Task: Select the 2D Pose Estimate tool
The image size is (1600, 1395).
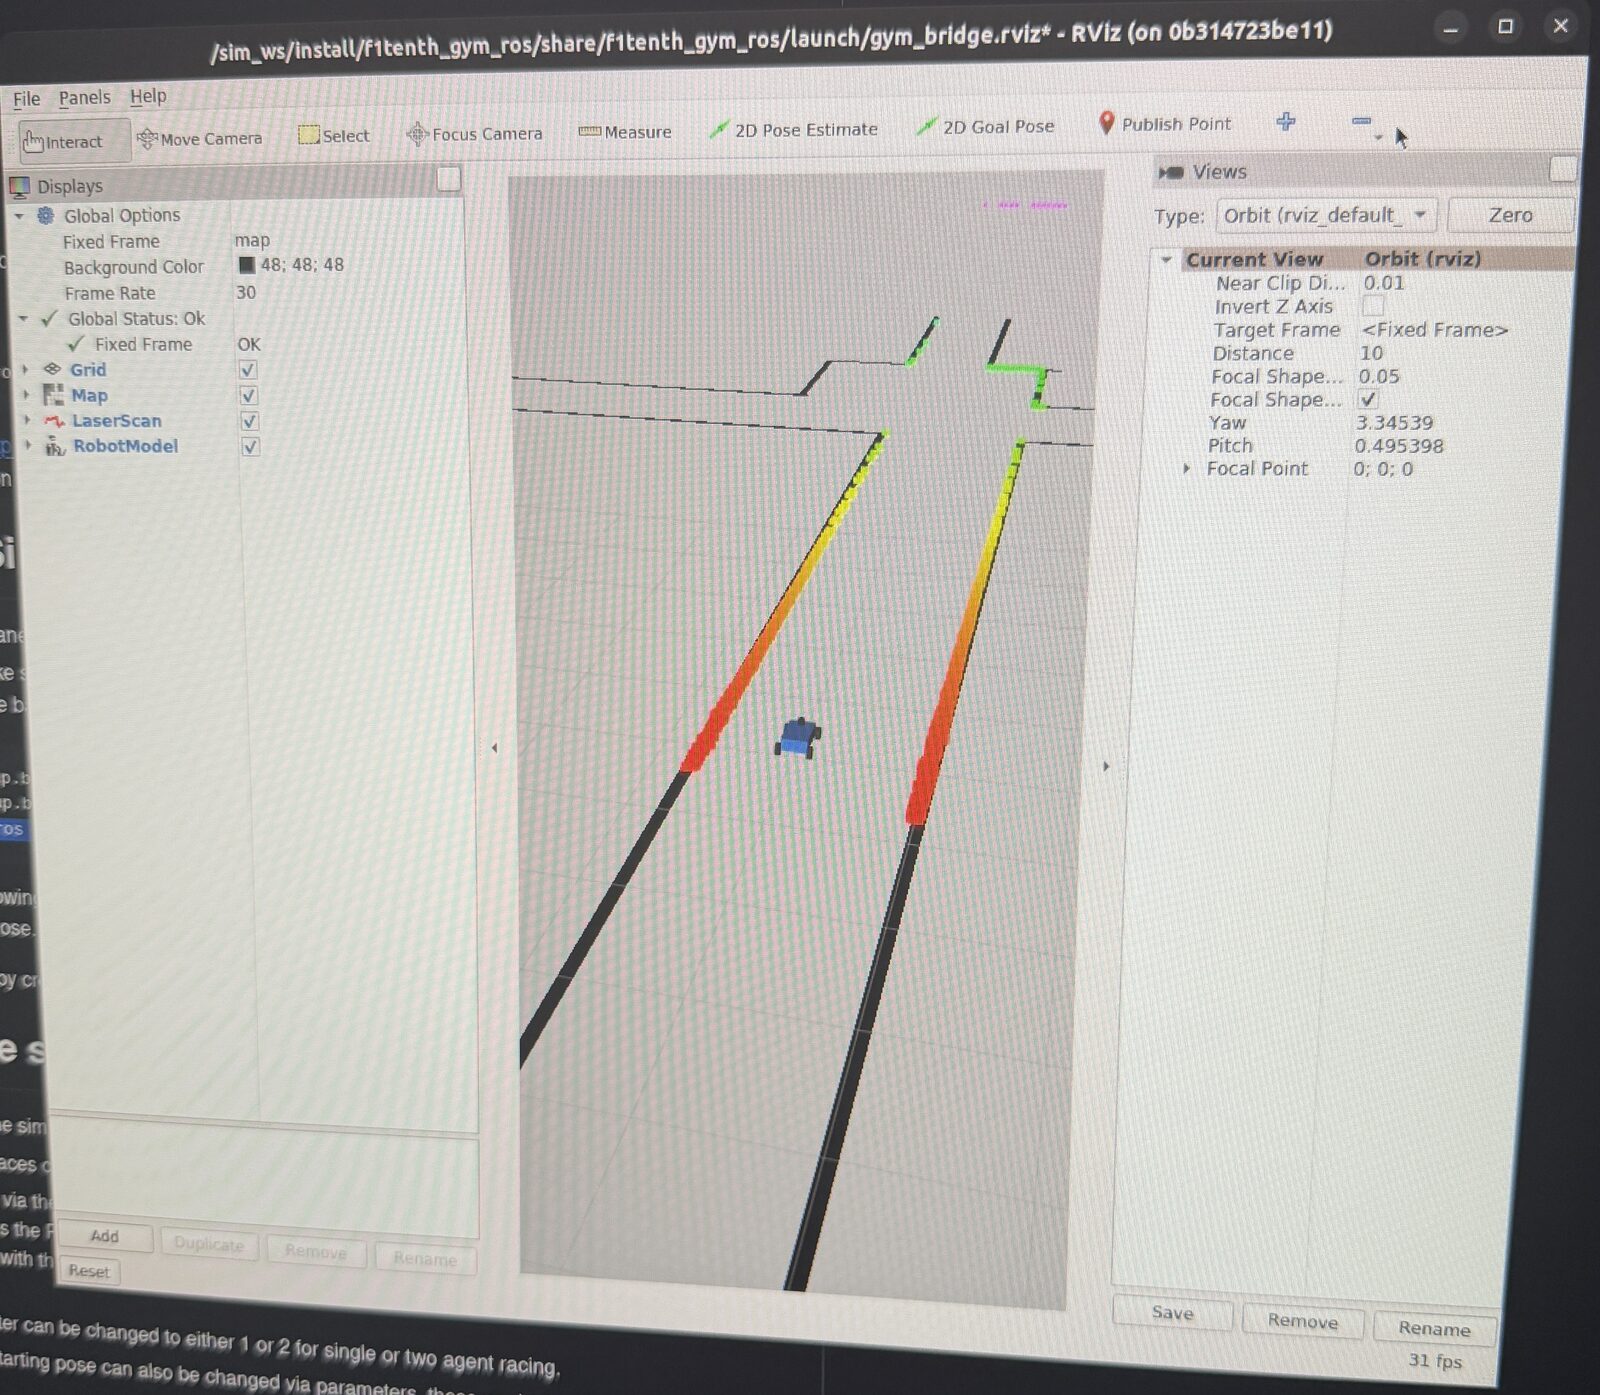Action: [793, 129]
